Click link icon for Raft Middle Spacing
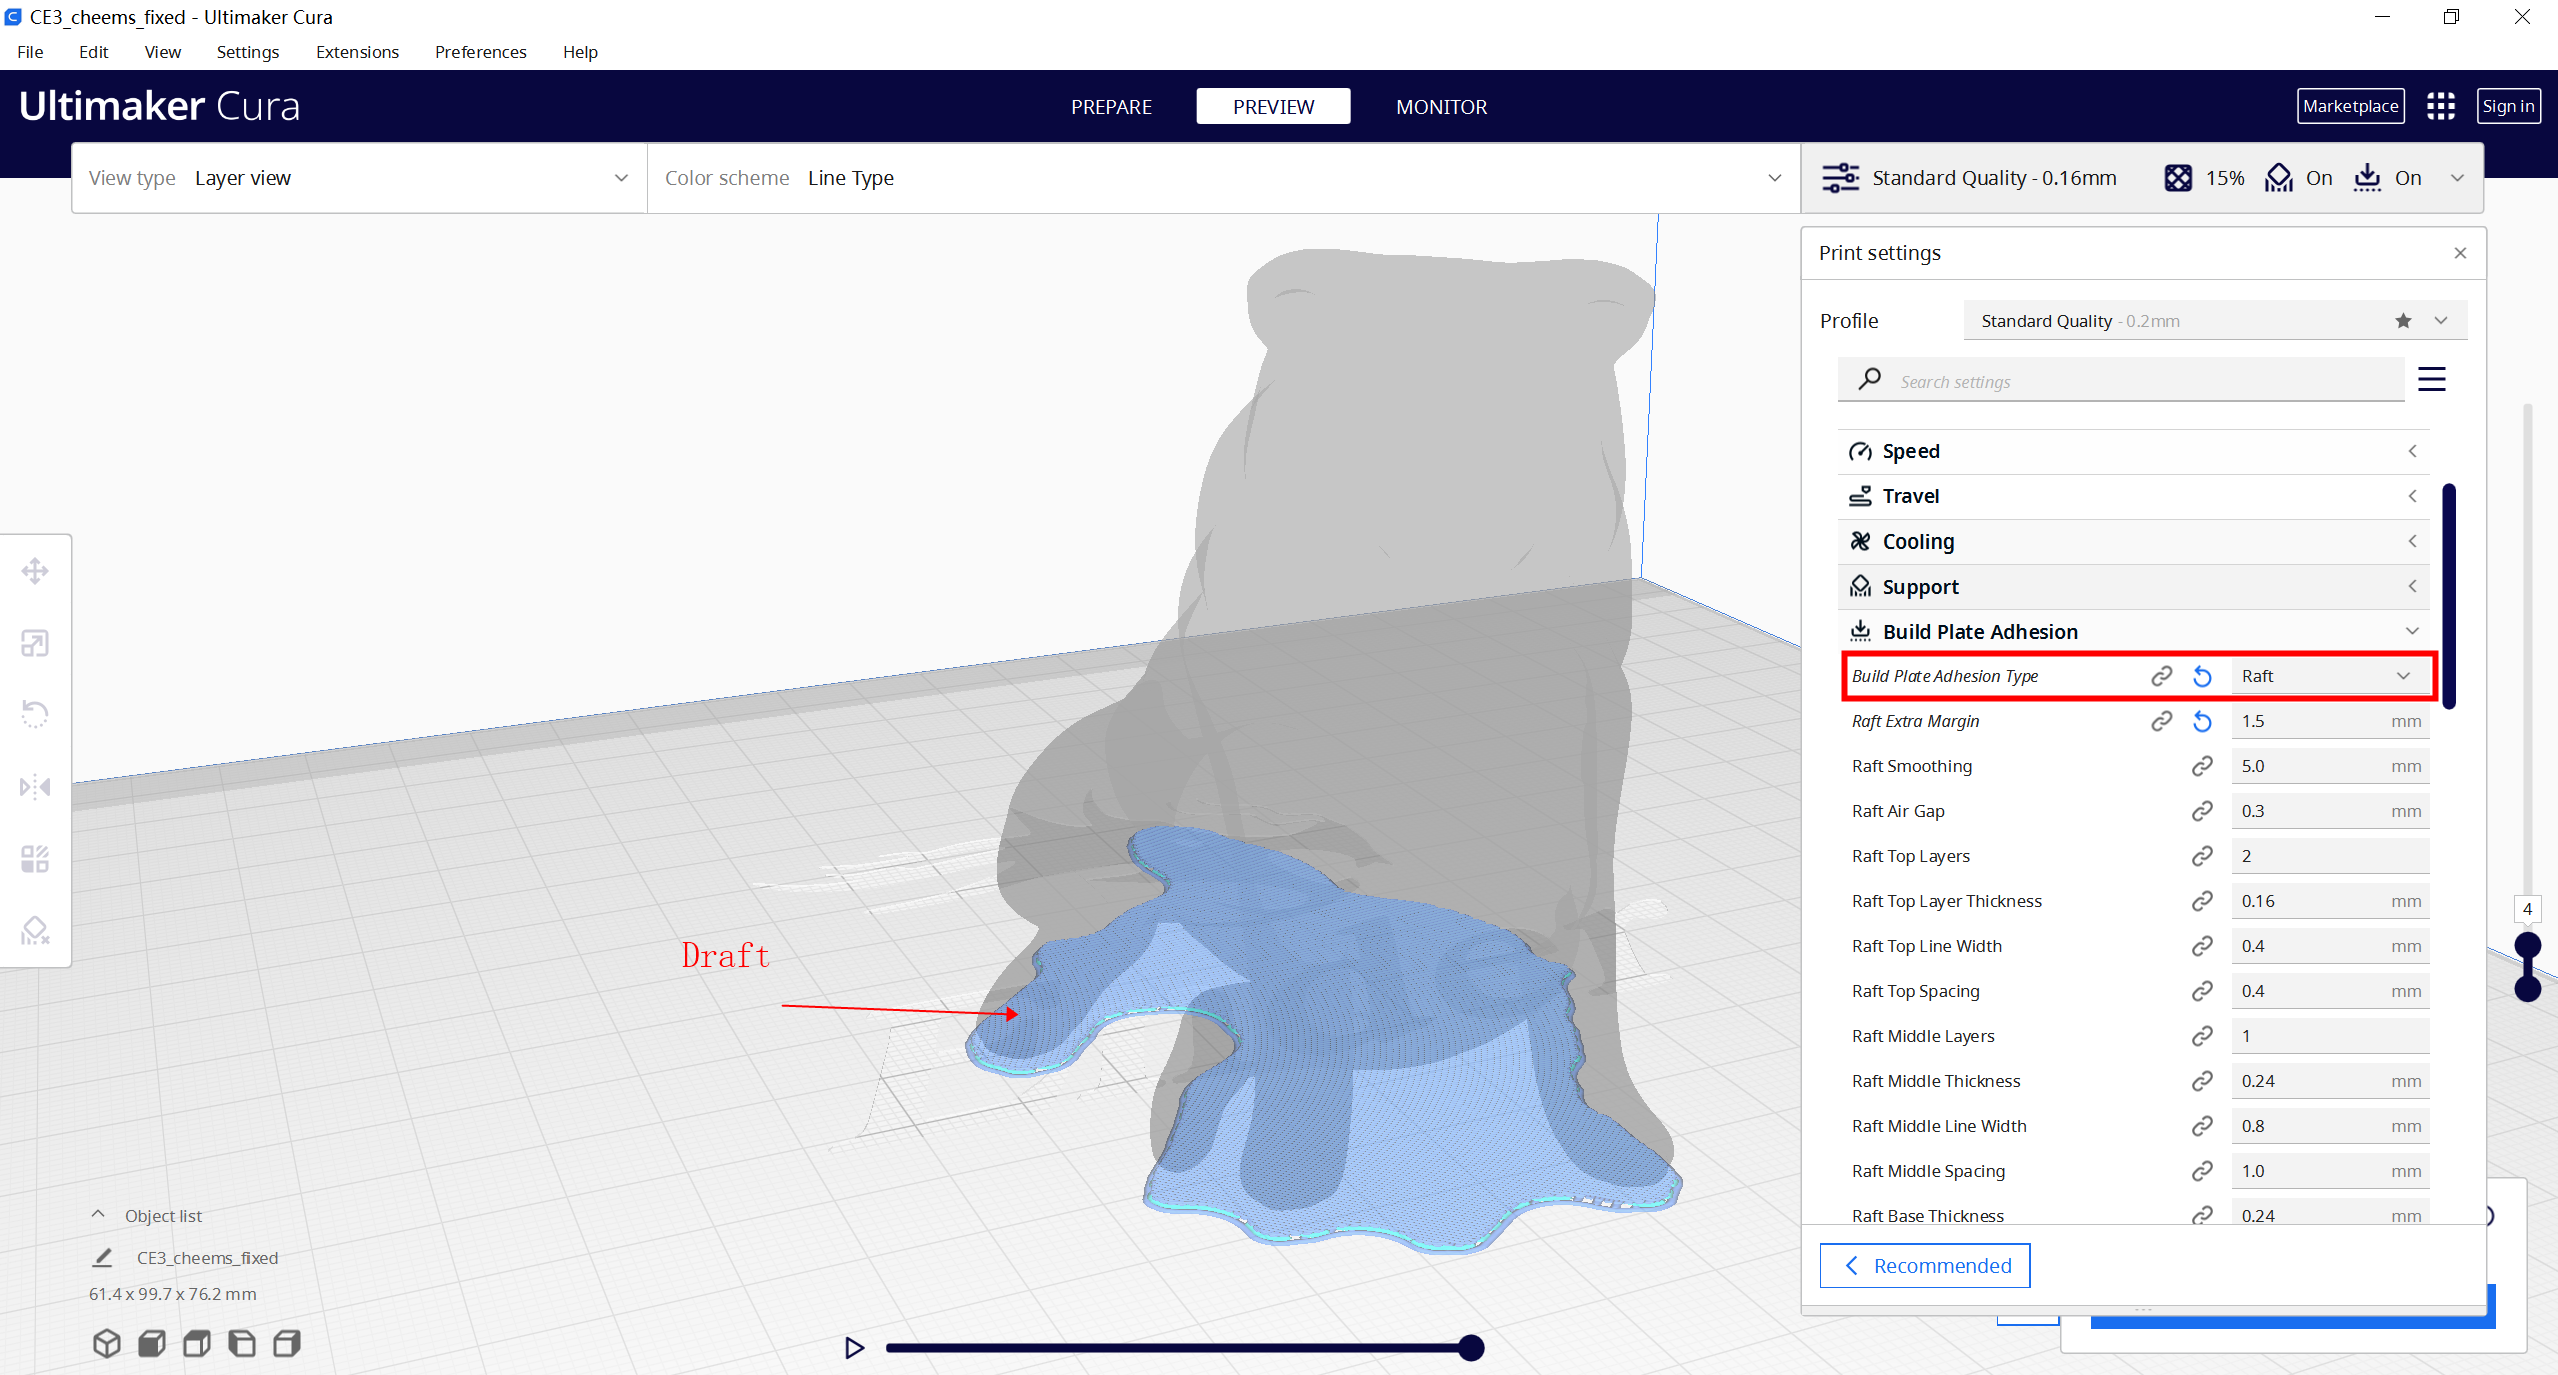The image size is (2558, 1375). click(x=2202, y=1172)
